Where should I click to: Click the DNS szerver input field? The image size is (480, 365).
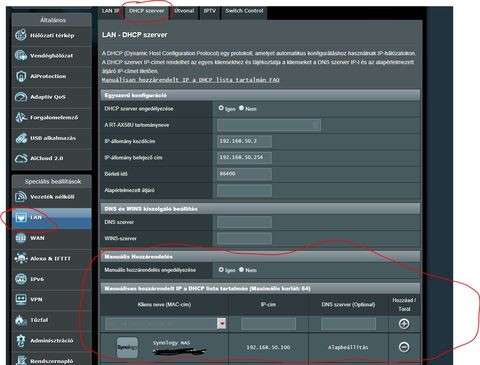click(244, 222)
